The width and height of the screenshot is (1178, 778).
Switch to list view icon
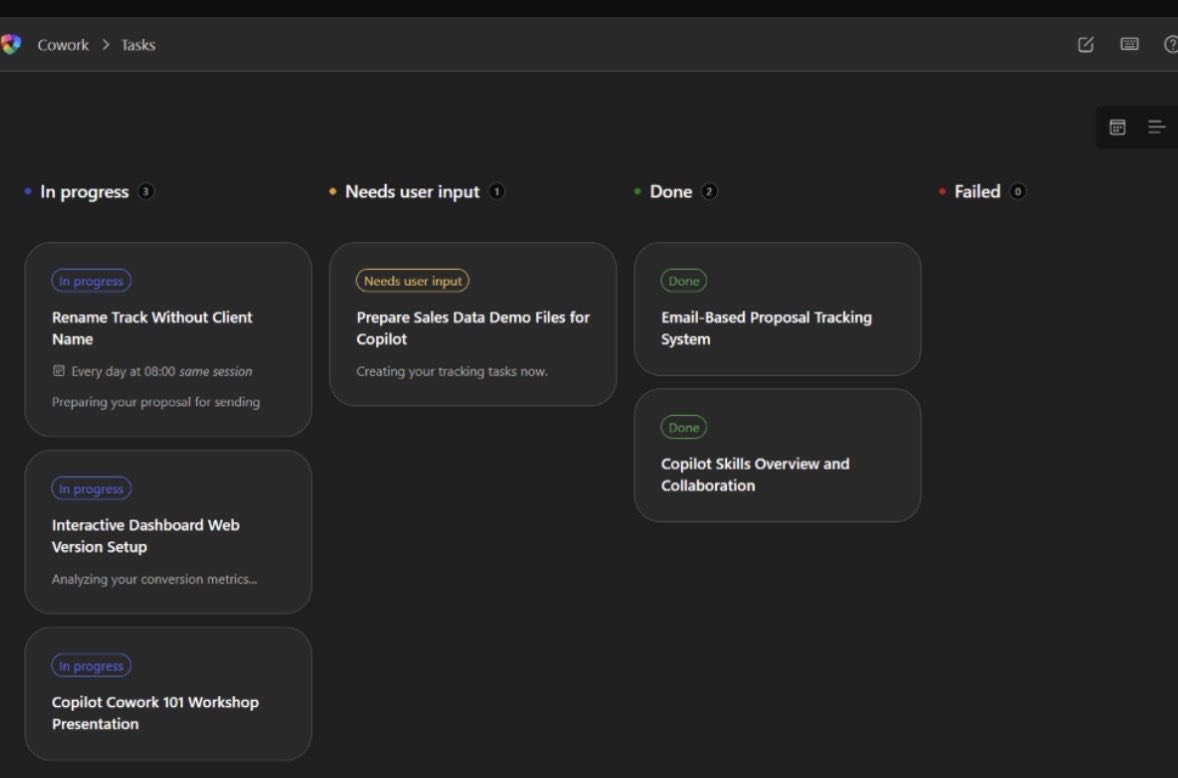1156,127
